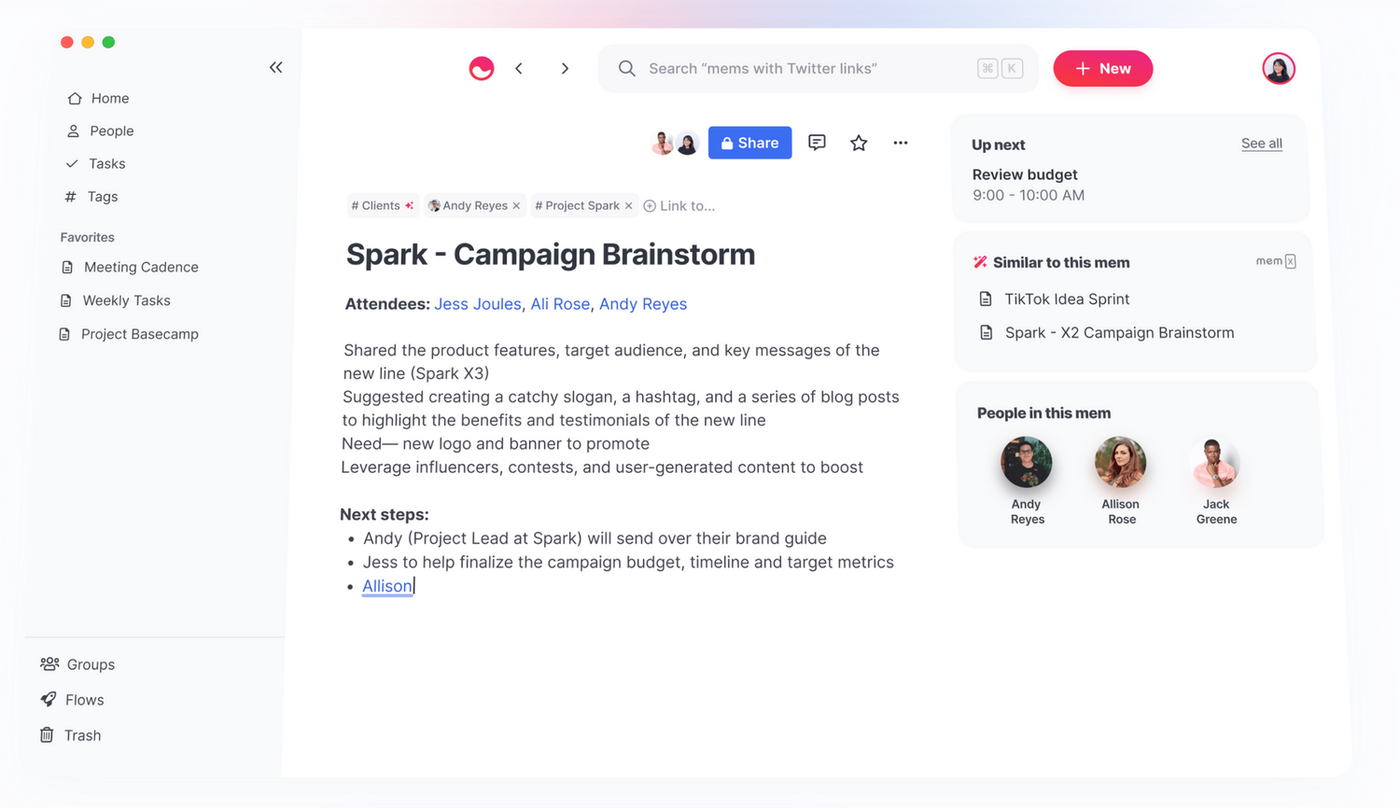Create a new mem with New button
Screen dimensions: 1400x808
pos(1103,68)
